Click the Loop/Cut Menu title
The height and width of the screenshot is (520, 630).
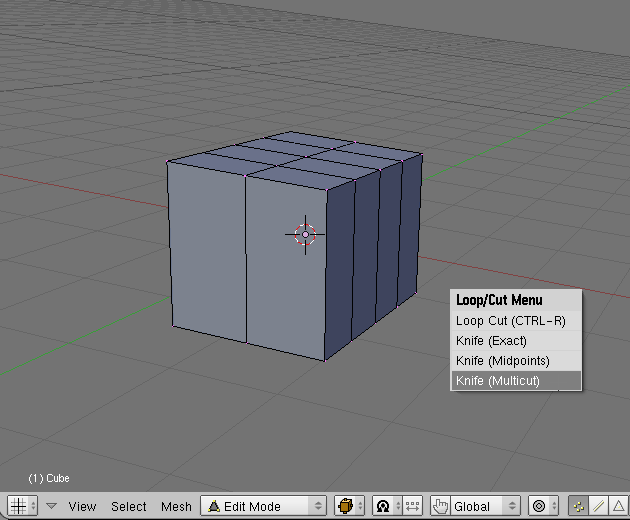click(499, 300)
